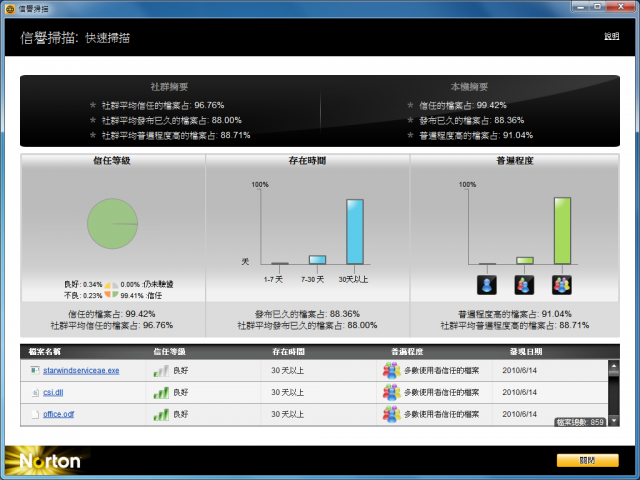Click the csi.dll file icon

pyautogui.click(x=35, y=392)
